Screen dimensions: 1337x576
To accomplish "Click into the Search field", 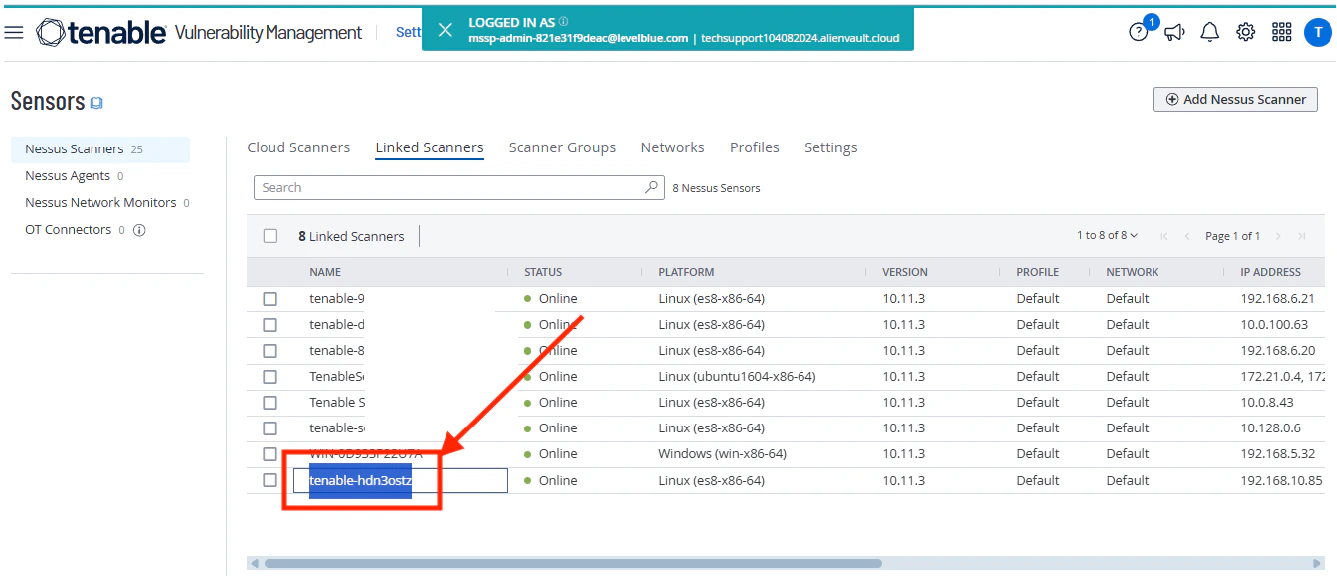I will click(459, 187).
